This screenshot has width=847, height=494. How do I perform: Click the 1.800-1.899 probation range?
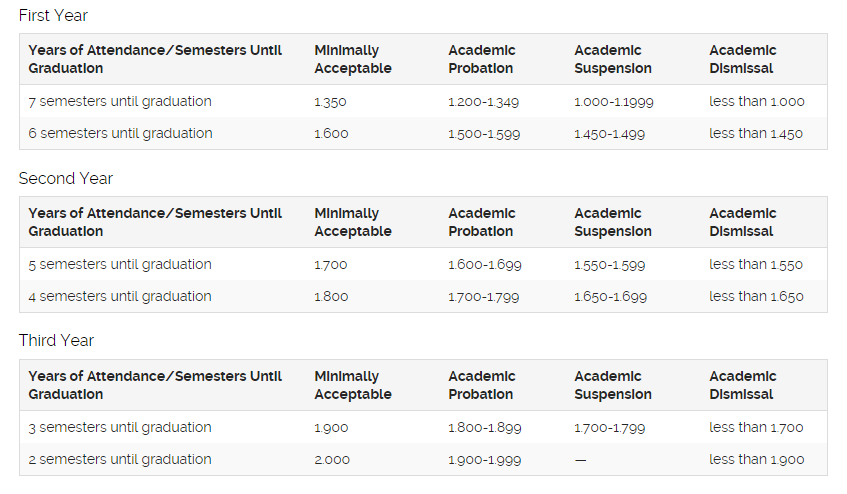point(484,428)
